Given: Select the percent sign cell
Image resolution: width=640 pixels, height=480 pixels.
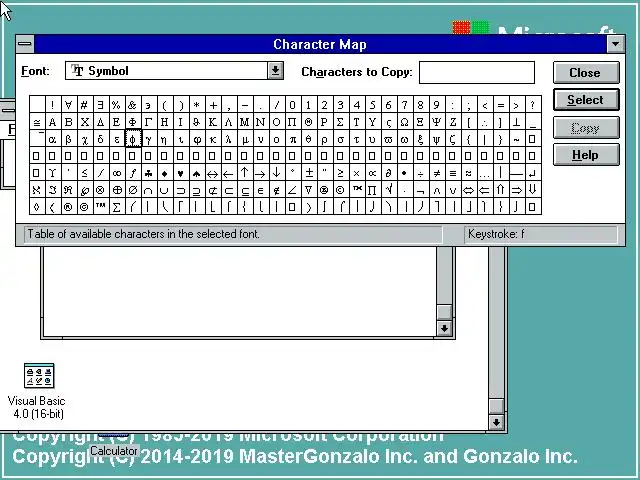Looking at the screenshot, I should click(116, 105).
